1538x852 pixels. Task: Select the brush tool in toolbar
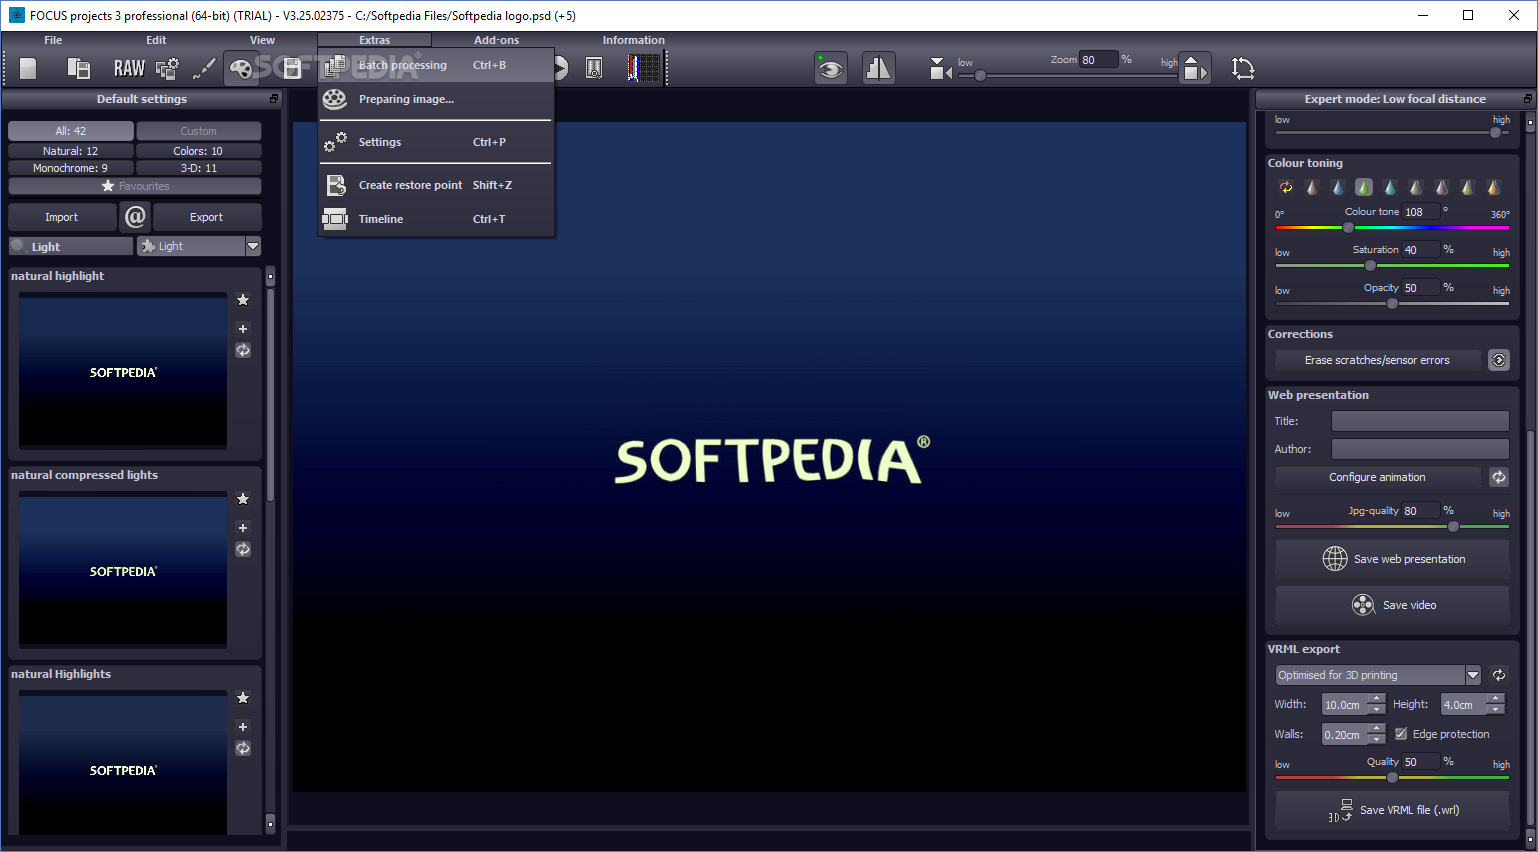click(204, 68)
